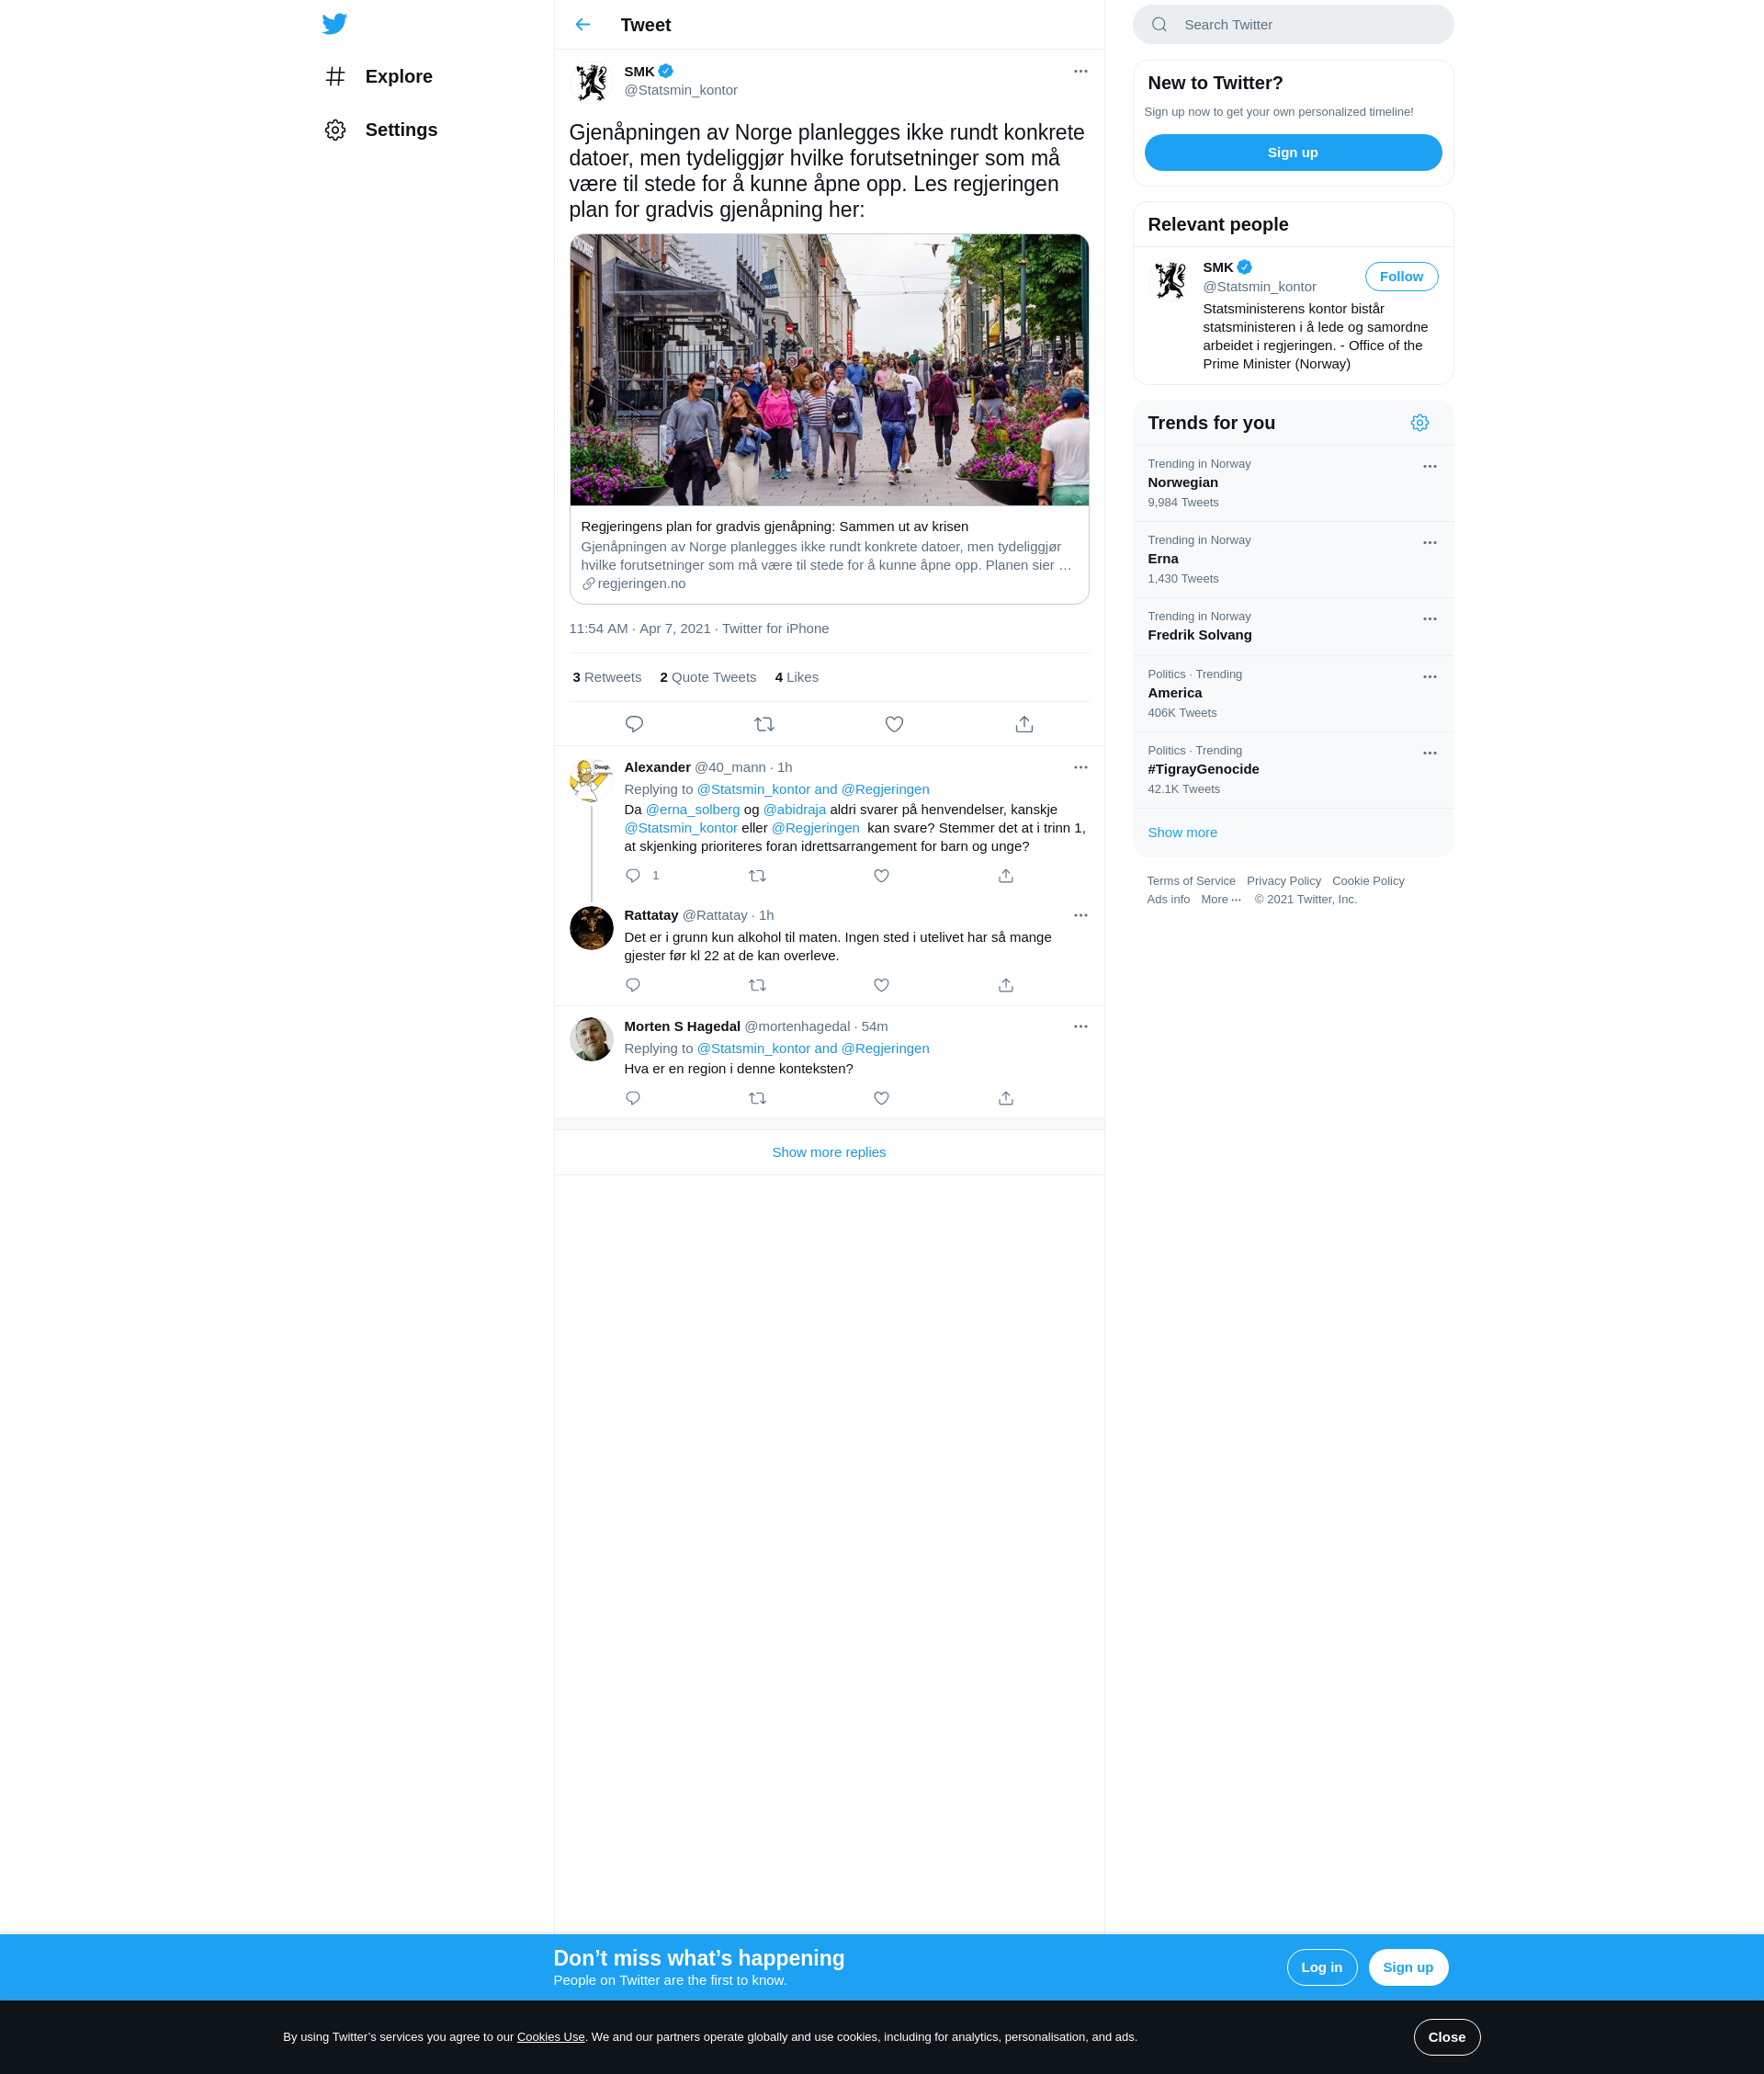
Task: Open more options on Alexander's reply
Action: [x=1080, y=767]
